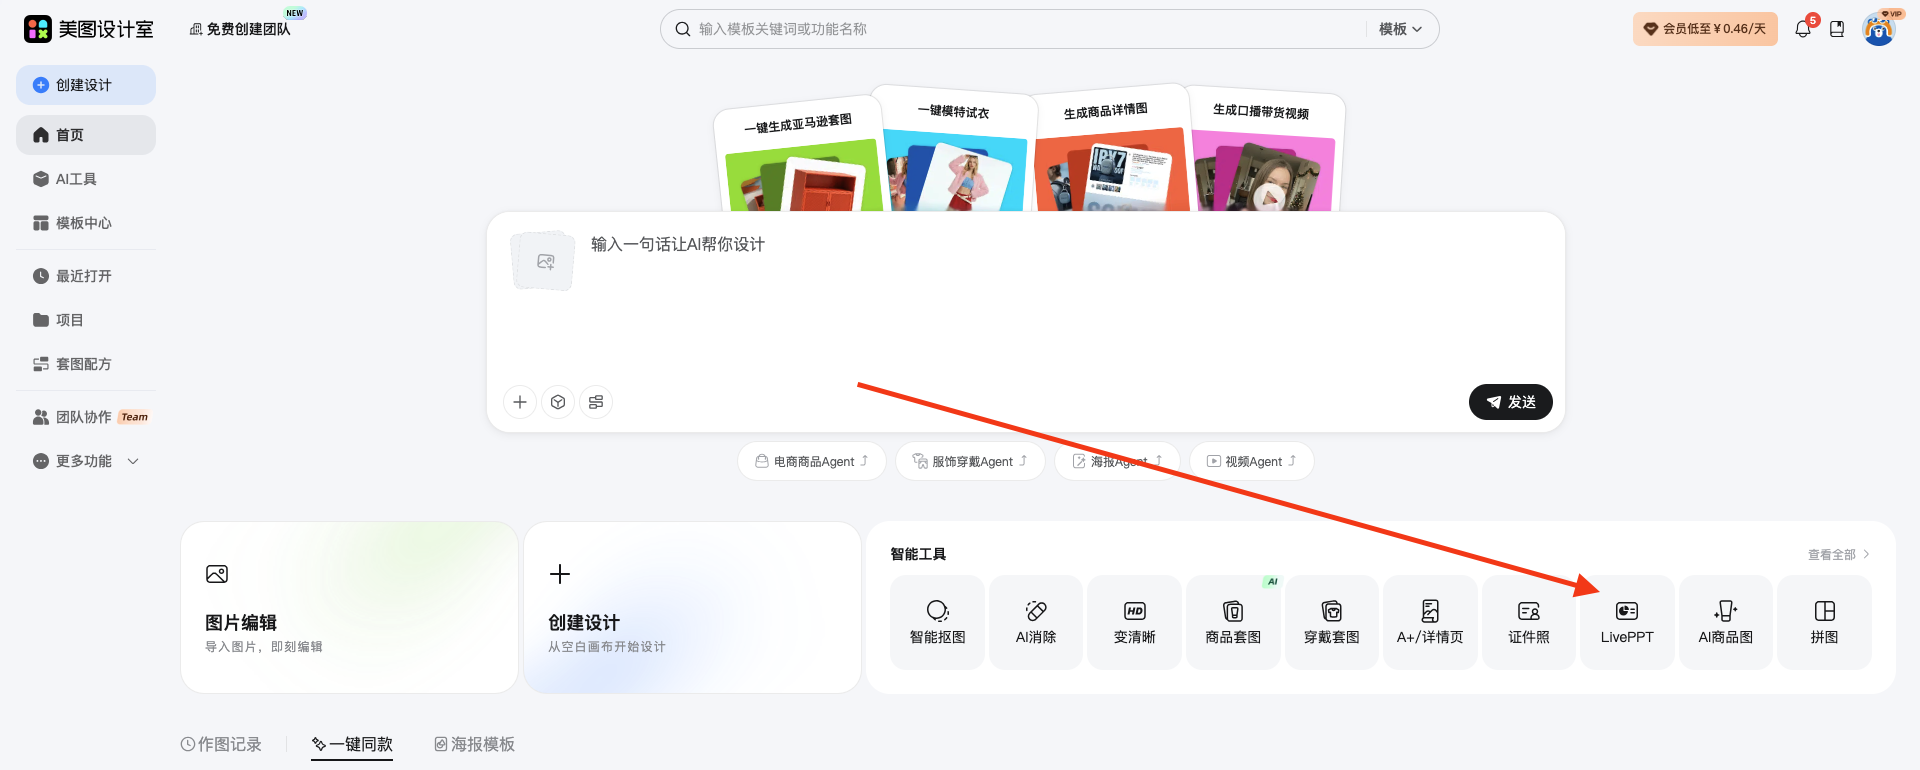Launch the AI消除 eraser tool
1920x770 pixels.
pos(1036,622)
